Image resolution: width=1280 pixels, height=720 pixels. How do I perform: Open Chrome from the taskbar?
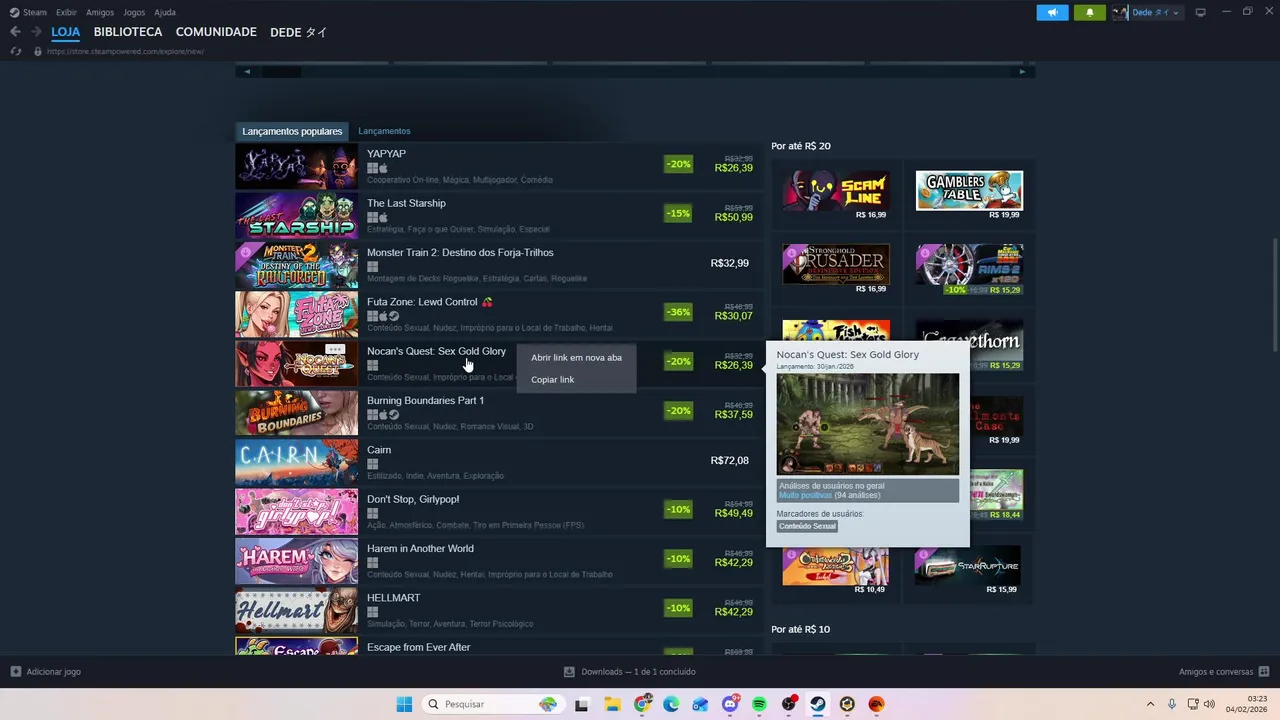tap(642, 704)
